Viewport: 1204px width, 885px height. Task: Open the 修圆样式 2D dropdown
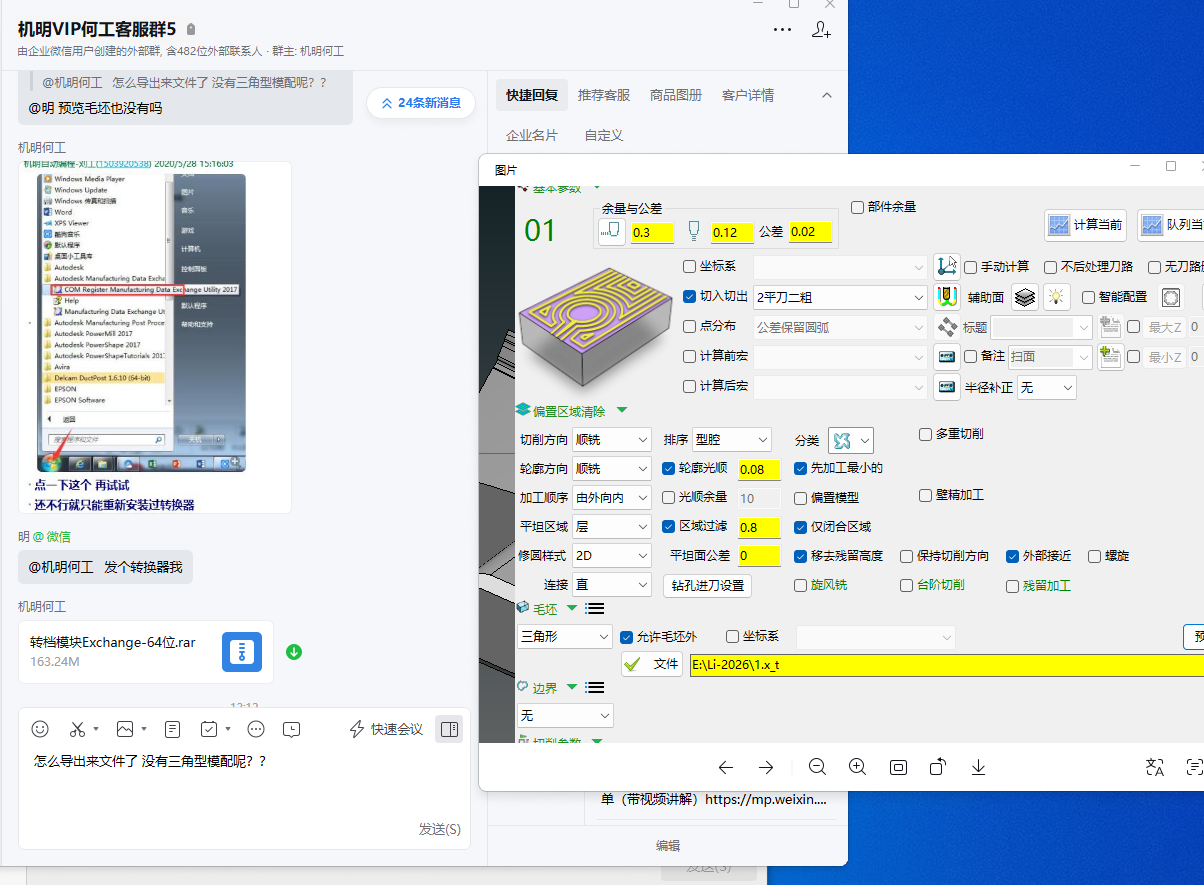coord(613,556)
